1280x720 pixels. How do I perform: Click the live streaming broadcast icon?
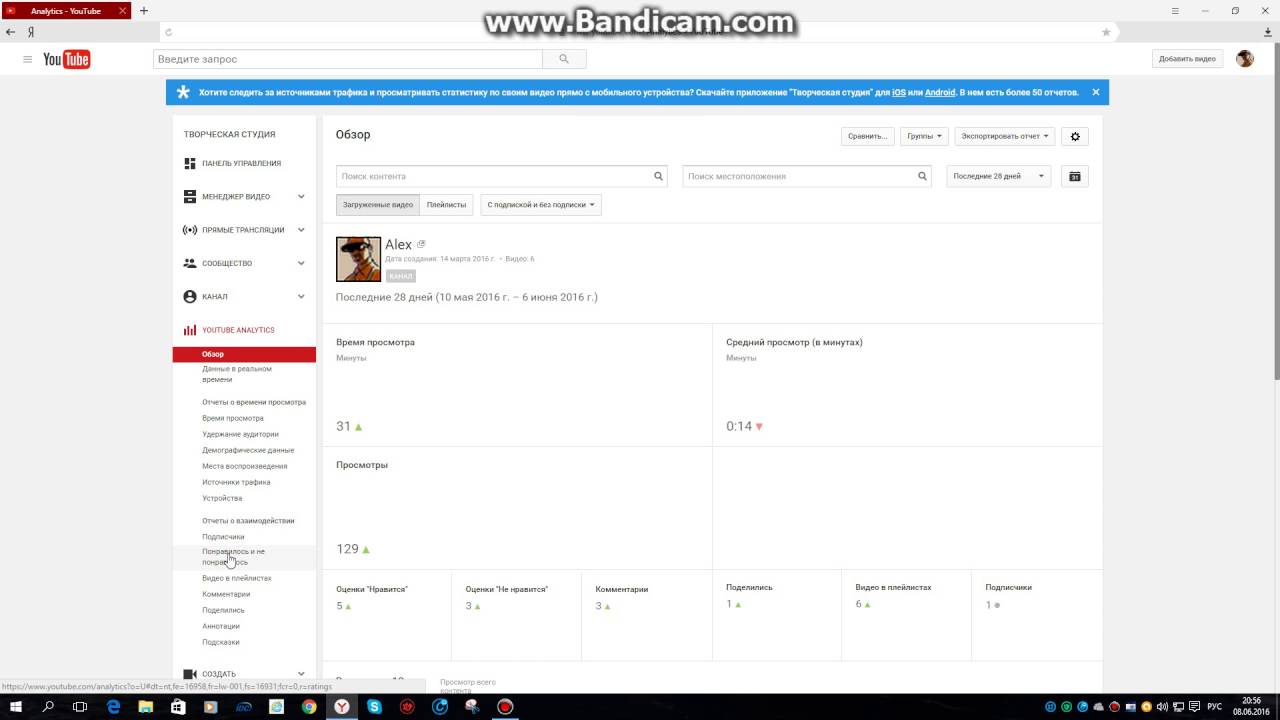click(x=190, y=230)
